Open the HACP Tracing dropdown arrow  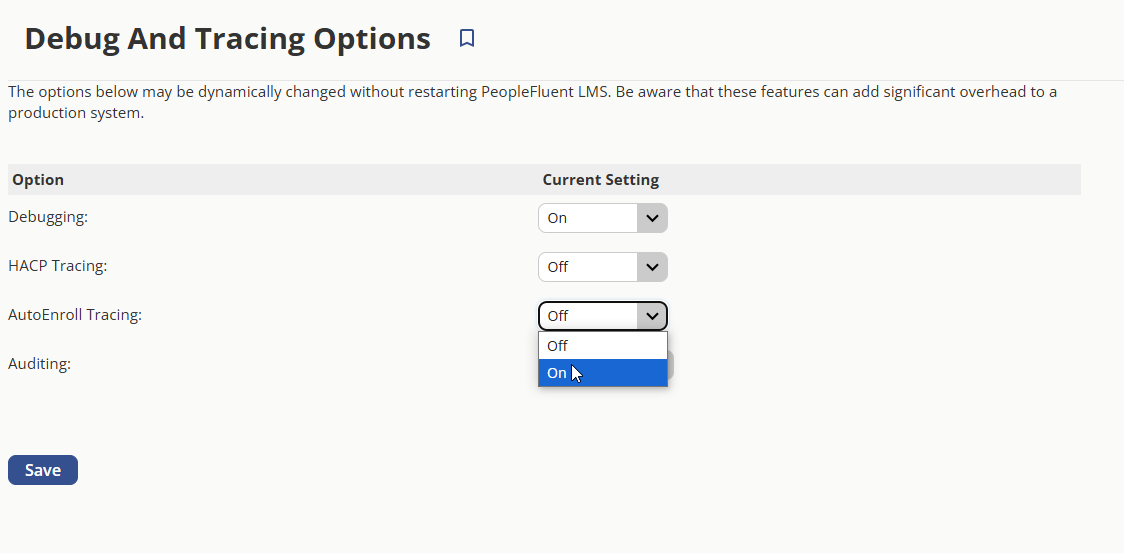click(x=652, y=267)
